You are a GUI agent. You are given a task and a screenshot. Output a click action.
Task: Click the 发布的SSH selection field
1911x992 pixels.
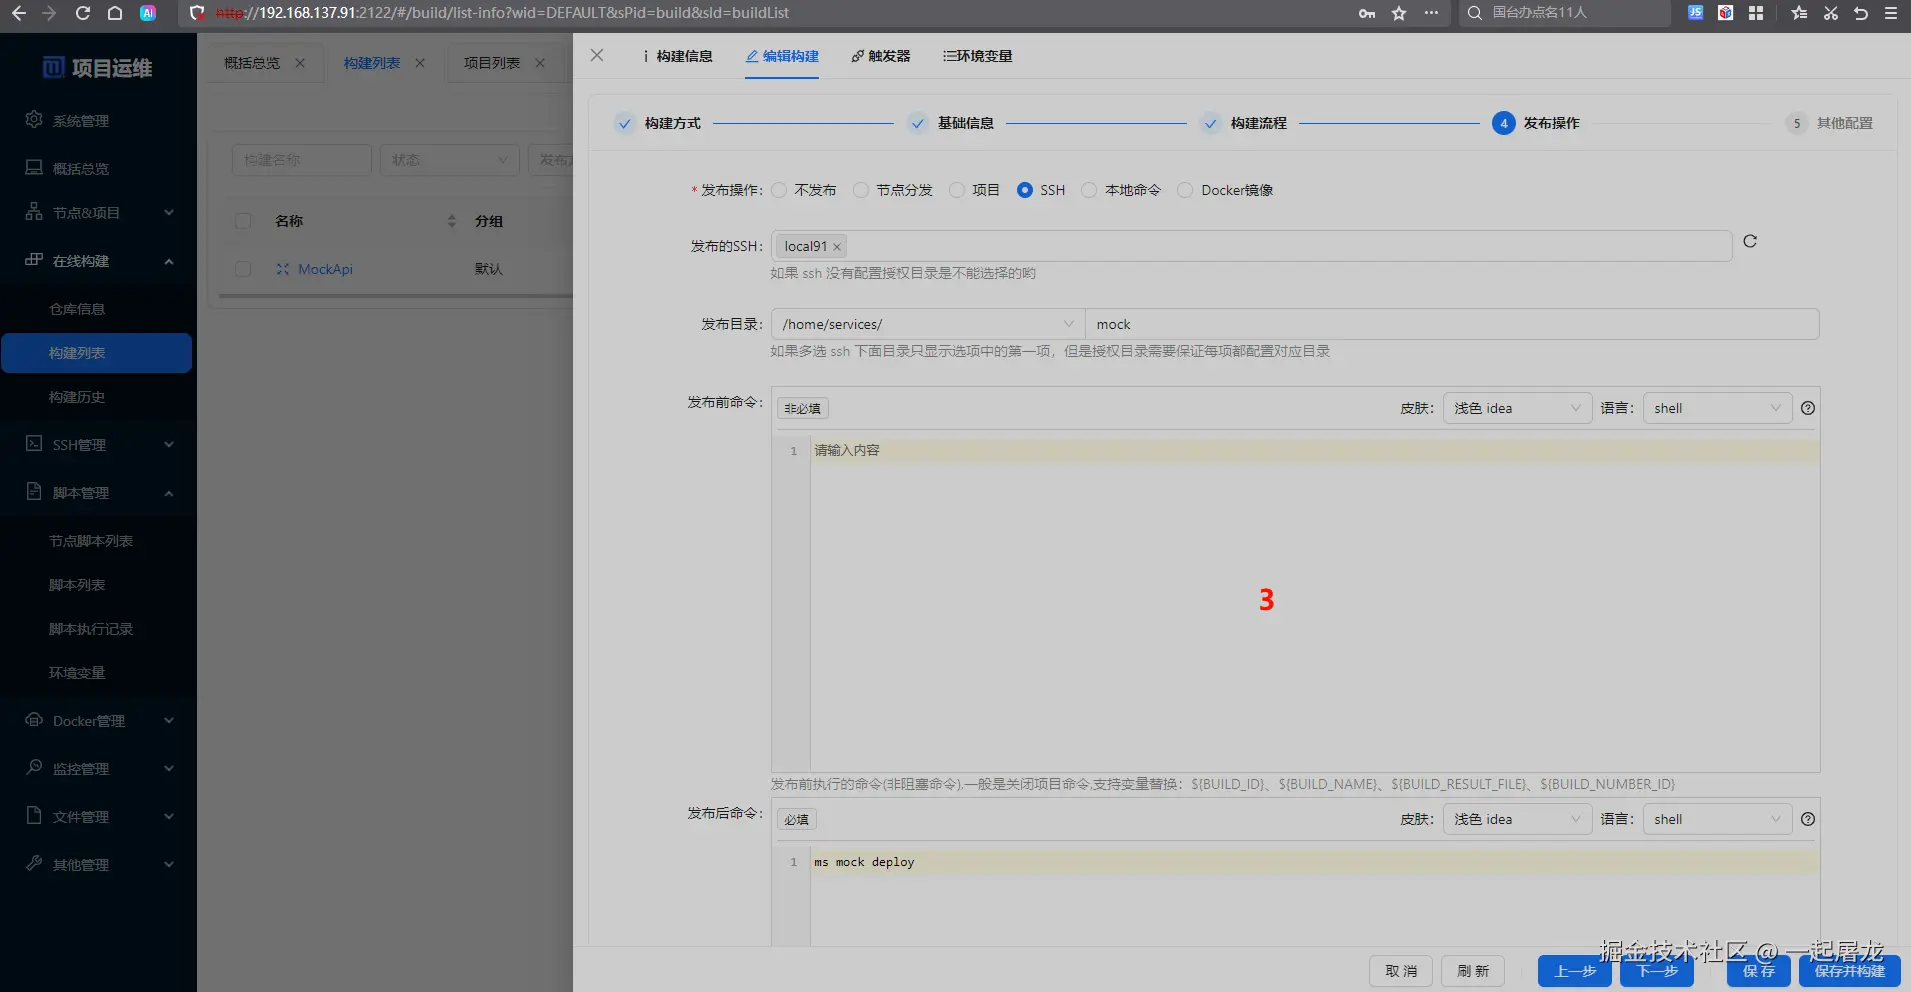click(x=1251, y=246)
